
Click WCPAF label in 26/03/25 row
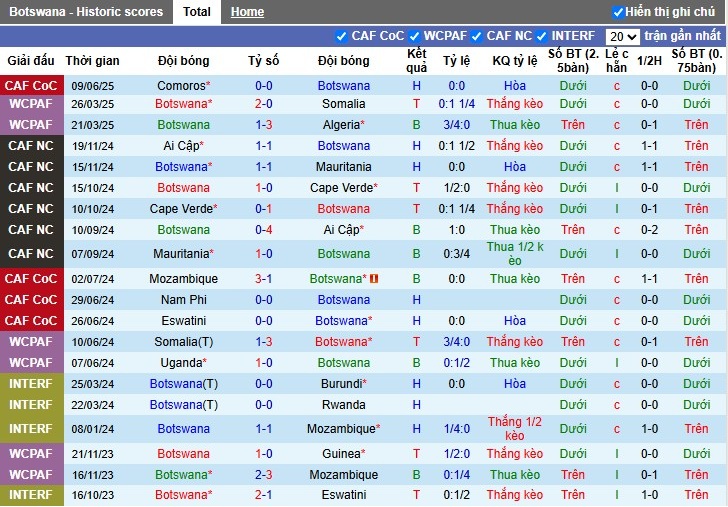pos(31,104)
